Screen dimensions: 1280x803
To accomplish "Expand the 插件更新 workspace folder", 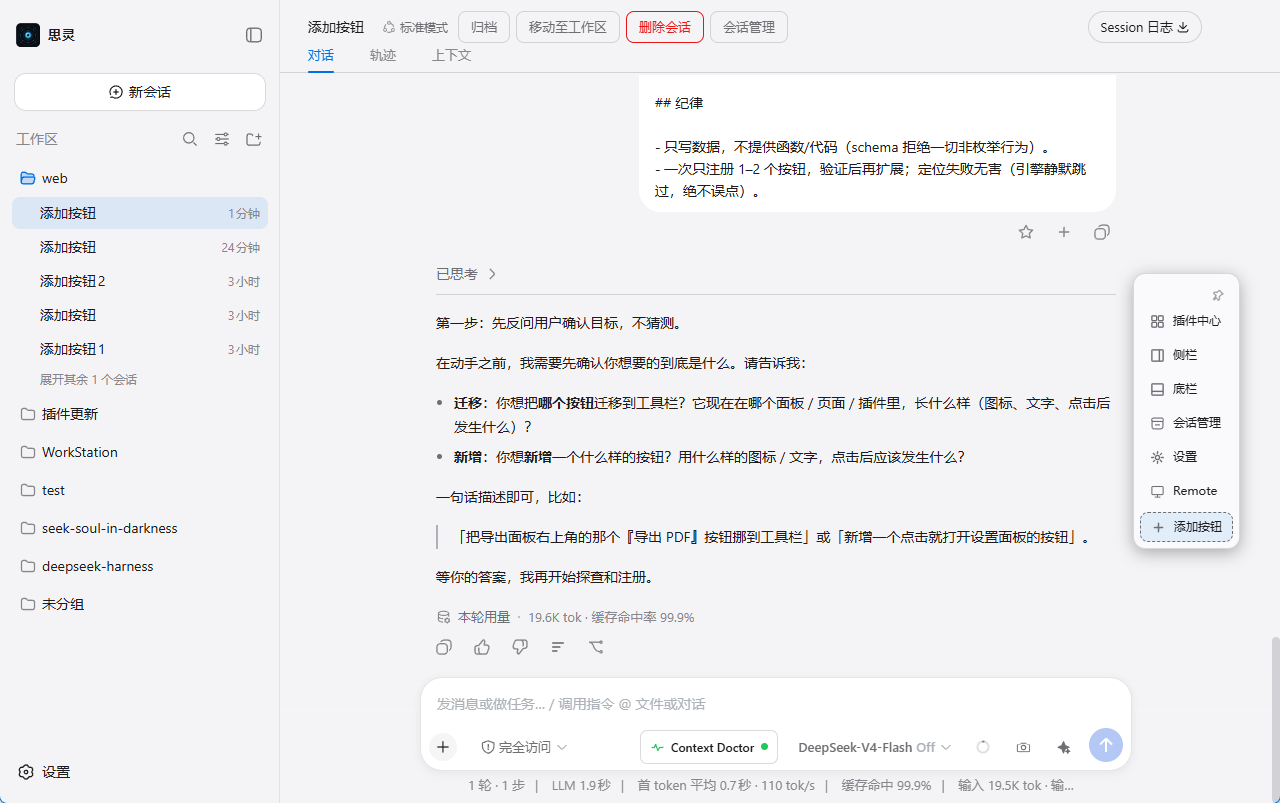I will click(140, 414).
